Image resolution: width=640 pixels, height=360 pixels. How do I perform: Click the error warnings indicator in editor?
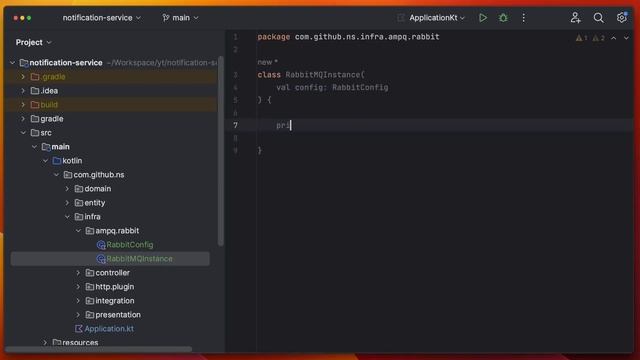(590, 38)
